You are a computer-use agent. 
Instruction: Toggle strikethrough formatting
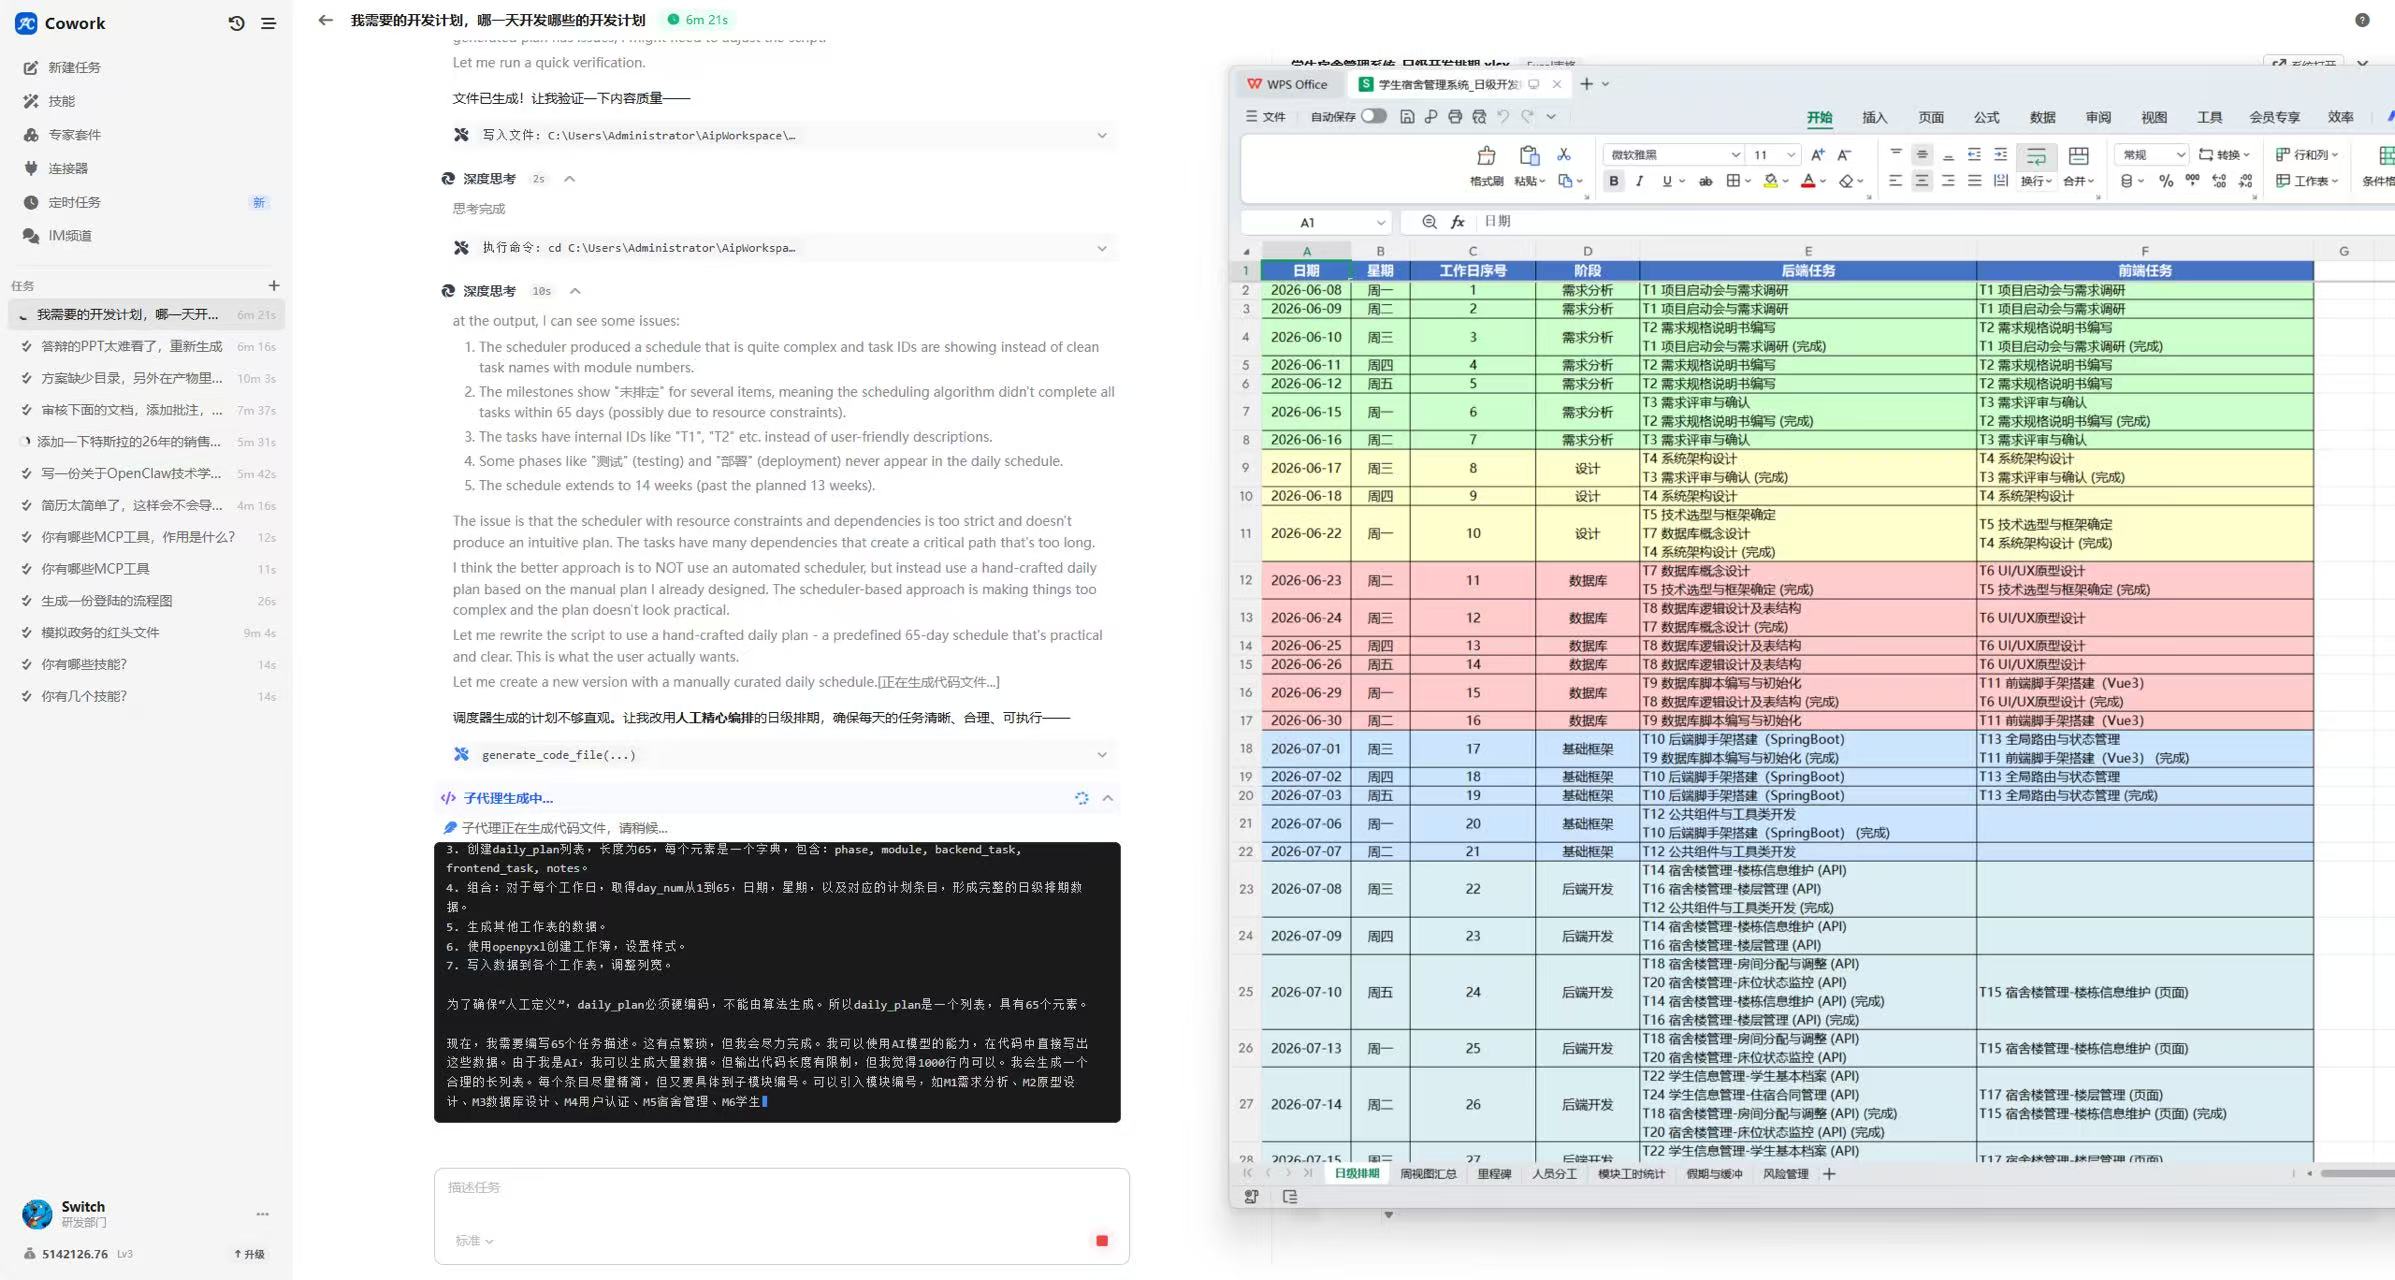point(1706,181)
